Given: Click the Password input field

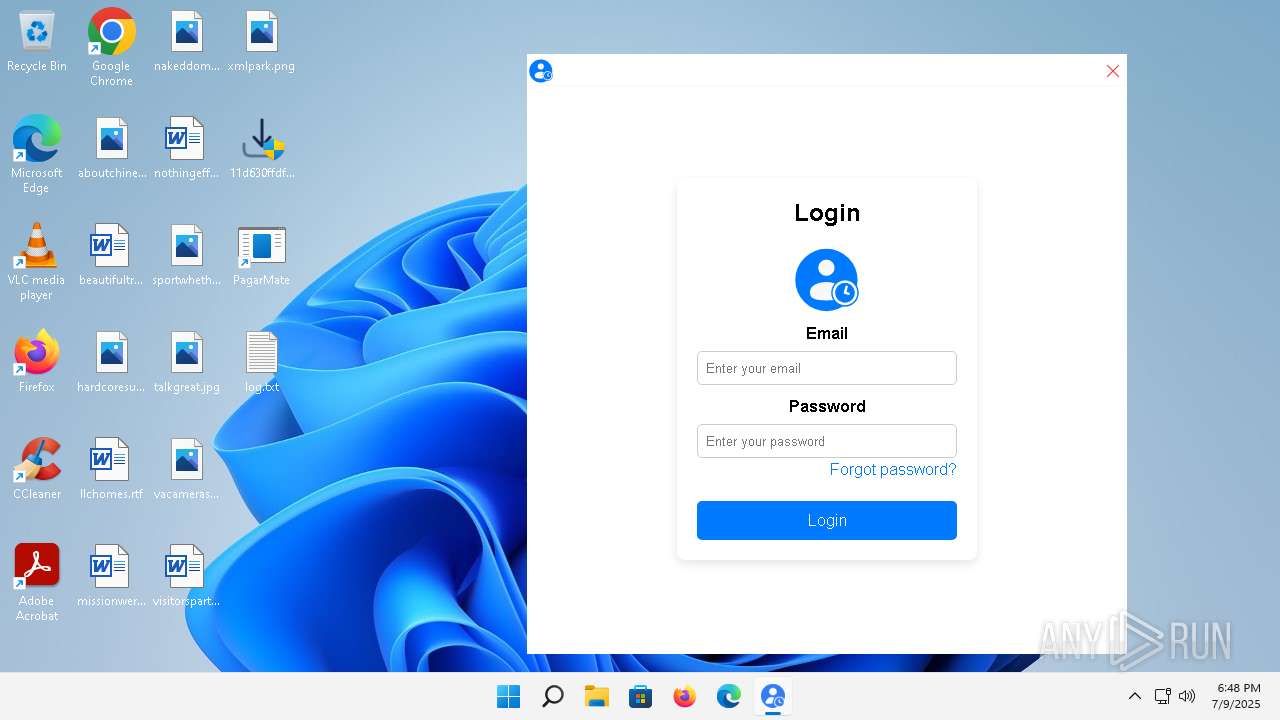Looking at the screenshot, I should [826, 441].
